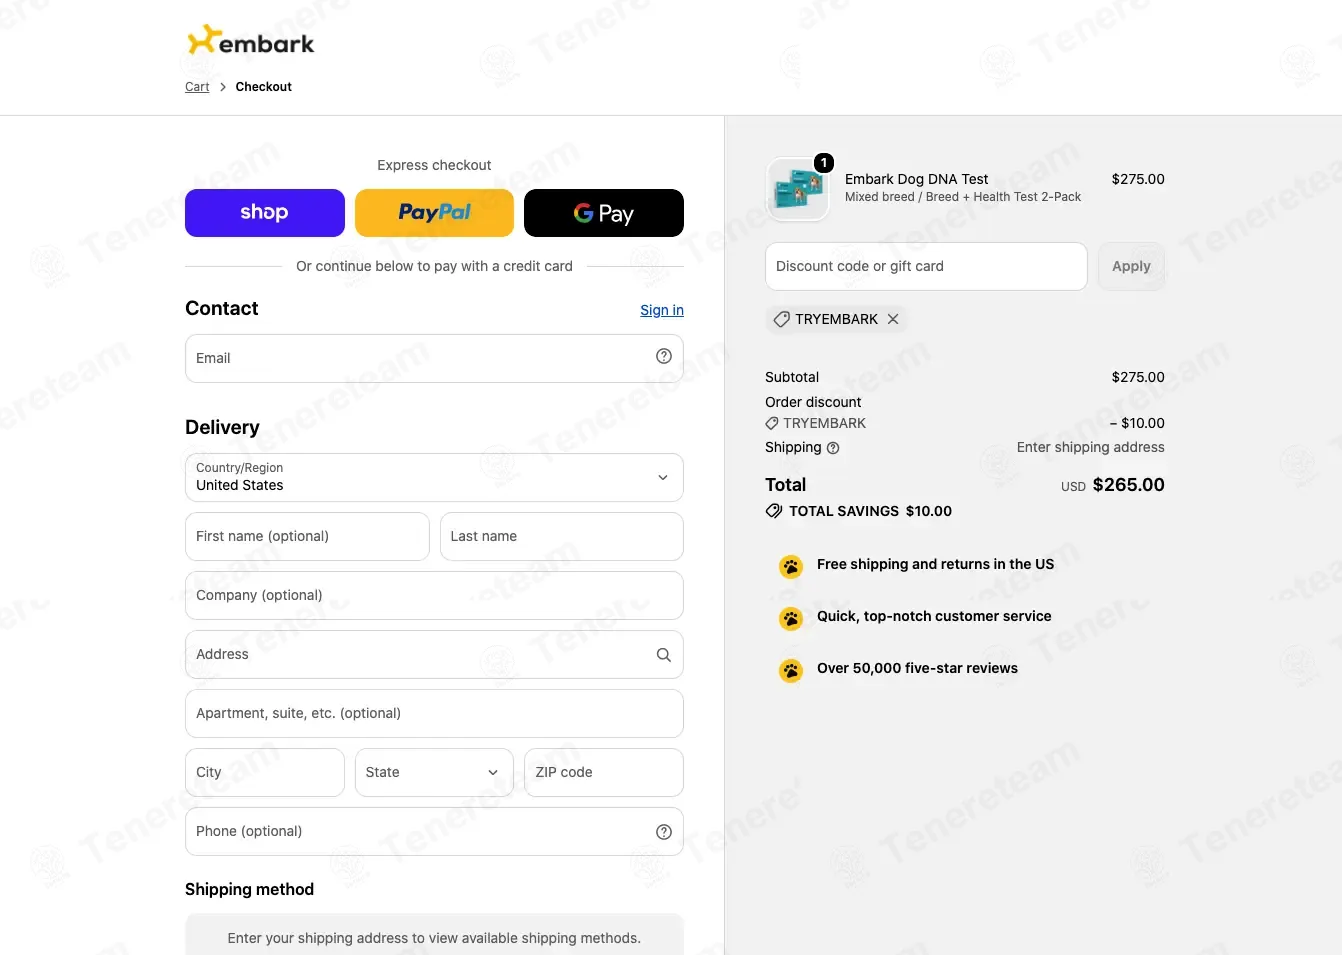Focus the City field
Screen dimensions: 1342x955
(x=265, y=772)
